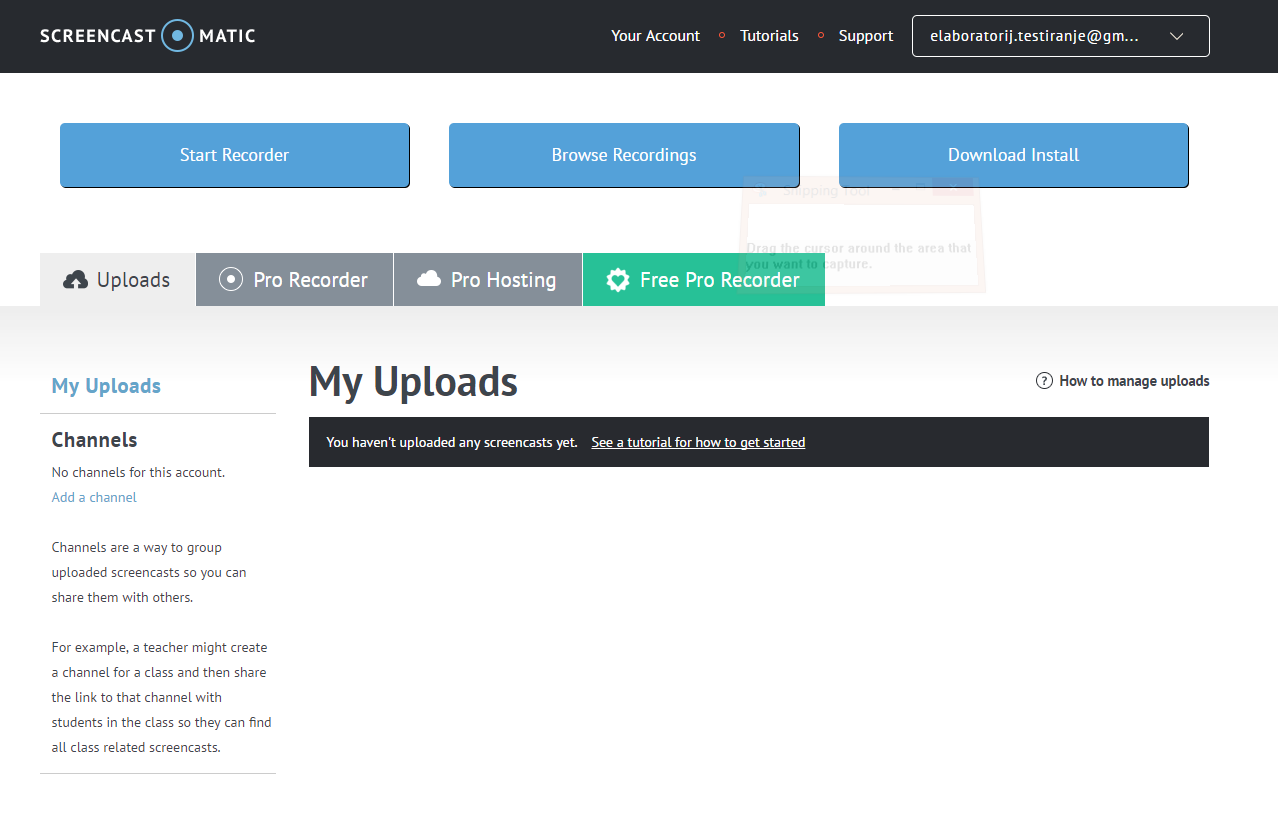Click the Screencast-O-Matic circle logo icon
The width and height of the screenshot is (1278, 833).
tap(177, 36)
